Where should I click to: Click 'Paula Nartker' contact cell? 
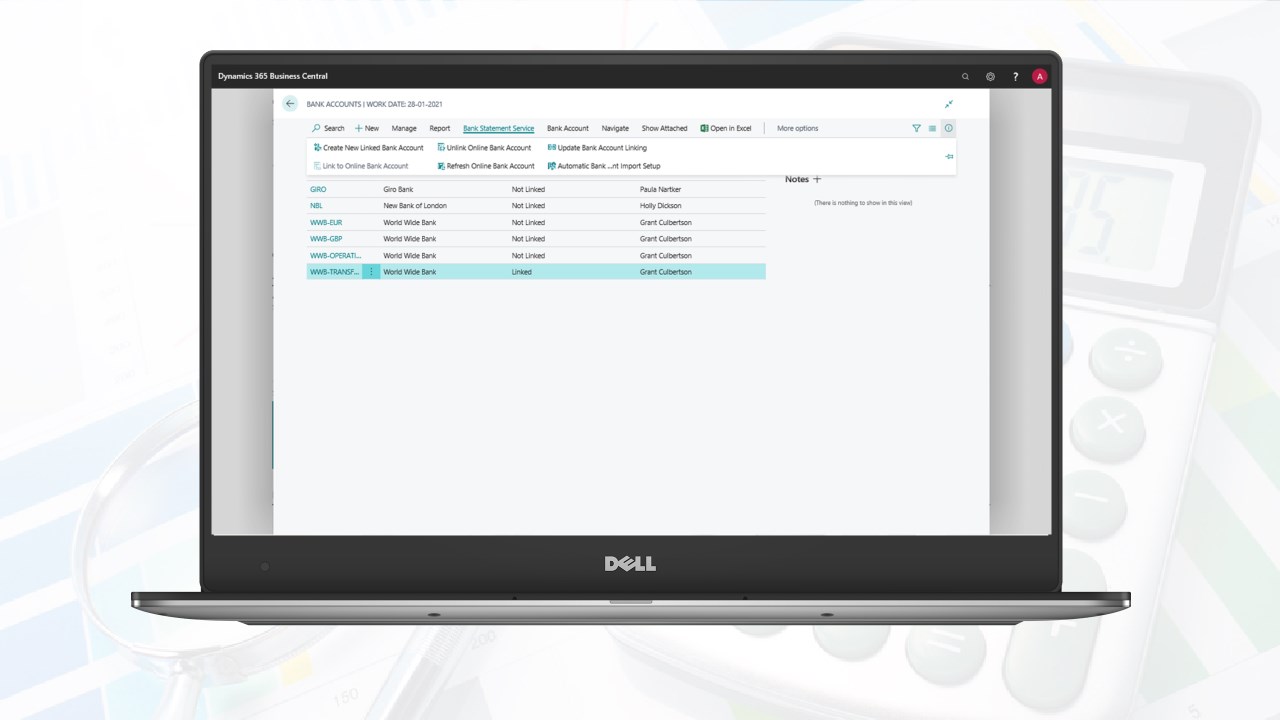pos(661,189)
